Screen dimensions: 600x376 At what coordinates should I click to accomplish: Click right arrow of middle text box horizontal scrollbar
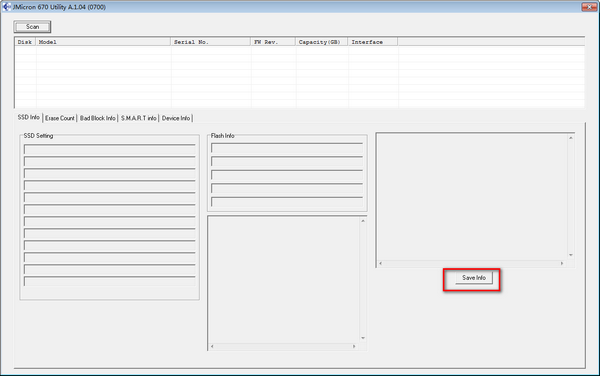(x=354, y=347)
